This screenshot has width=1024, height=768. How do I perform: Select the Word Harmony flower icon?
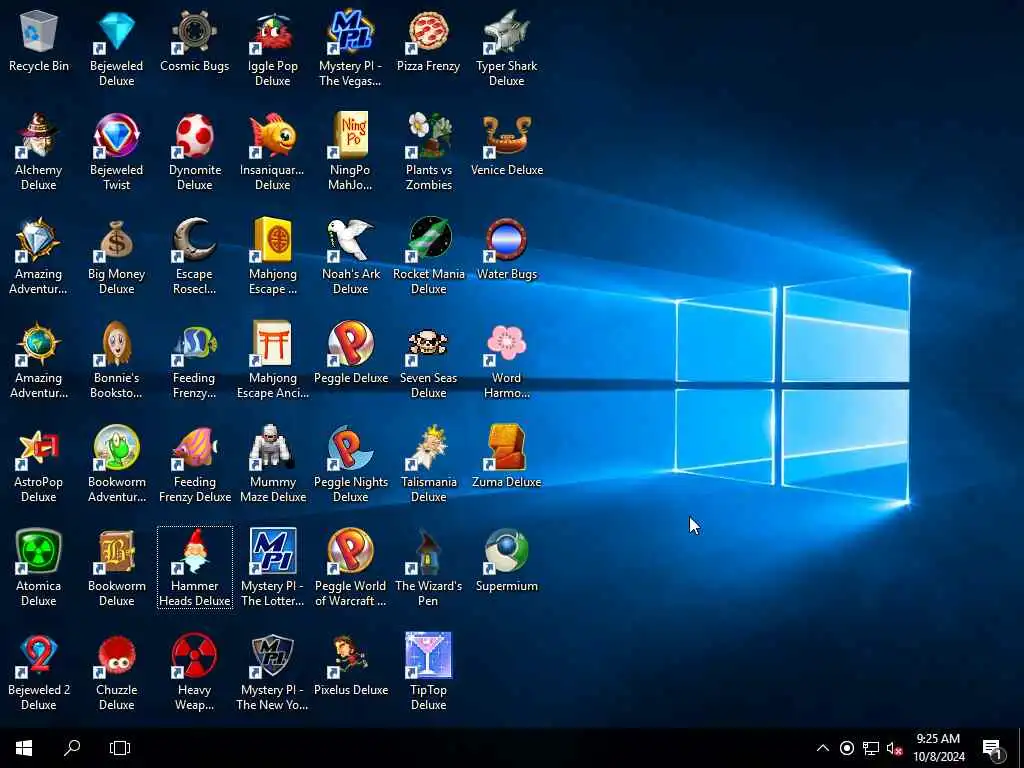click(507, 343)
